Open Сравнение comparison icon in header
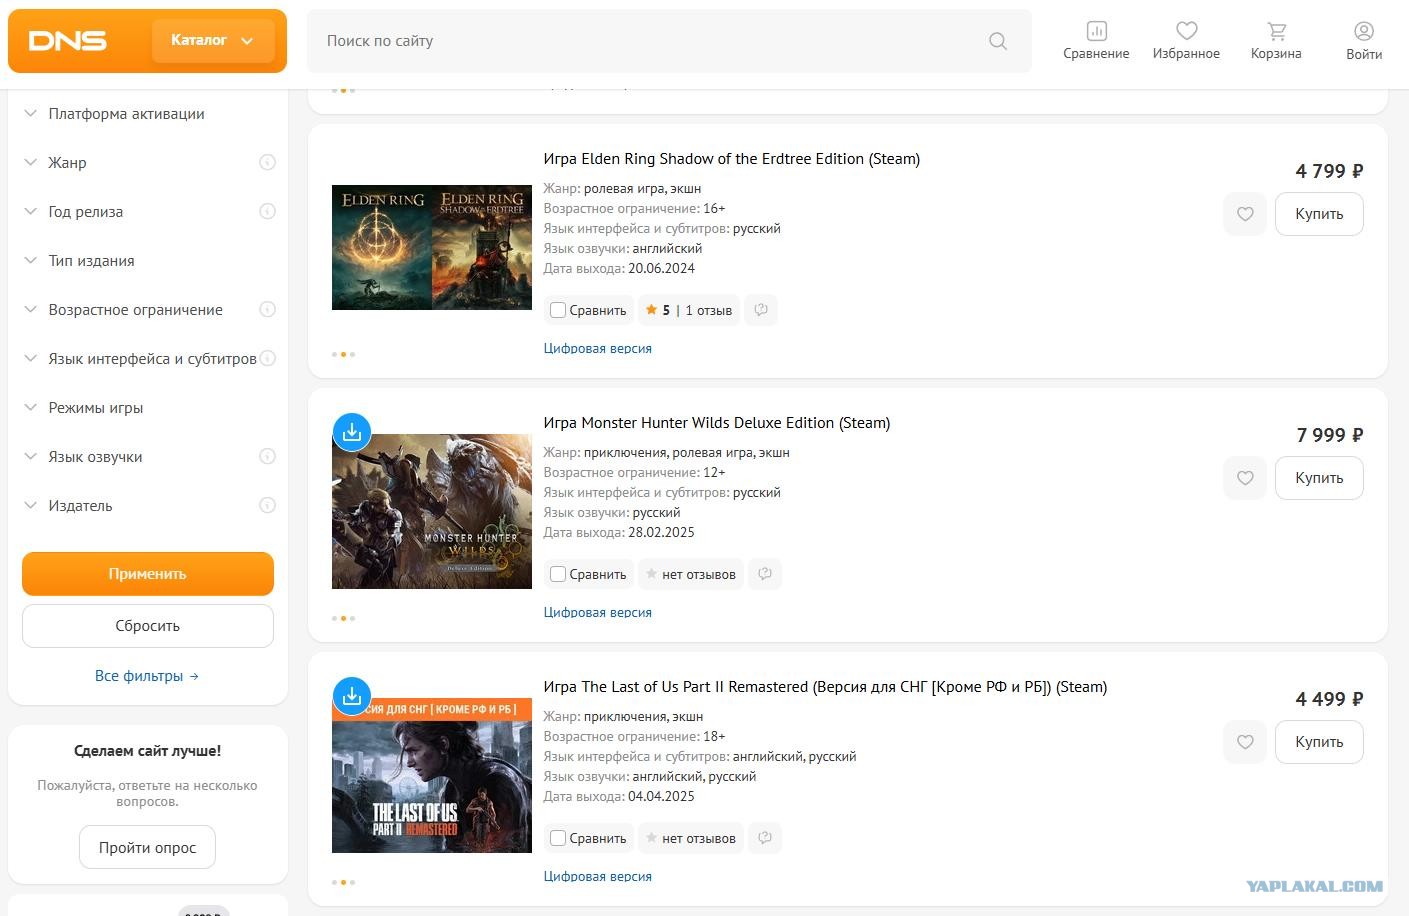This screenshot has width=1409, height=916. tap(1096, 41)
